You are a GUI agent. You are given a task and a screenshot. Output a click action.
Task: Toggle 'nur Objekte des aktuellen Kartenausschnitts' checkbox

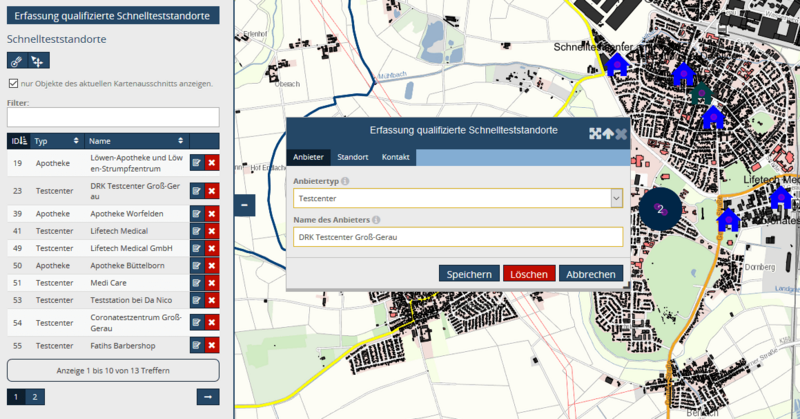13,83
